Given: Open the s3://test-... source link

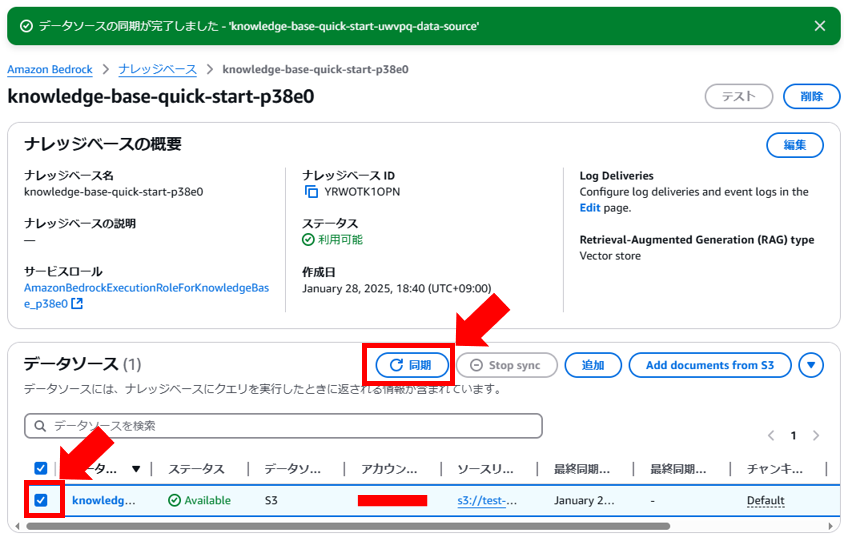Looking at the screenshot, I should point(487,501).
